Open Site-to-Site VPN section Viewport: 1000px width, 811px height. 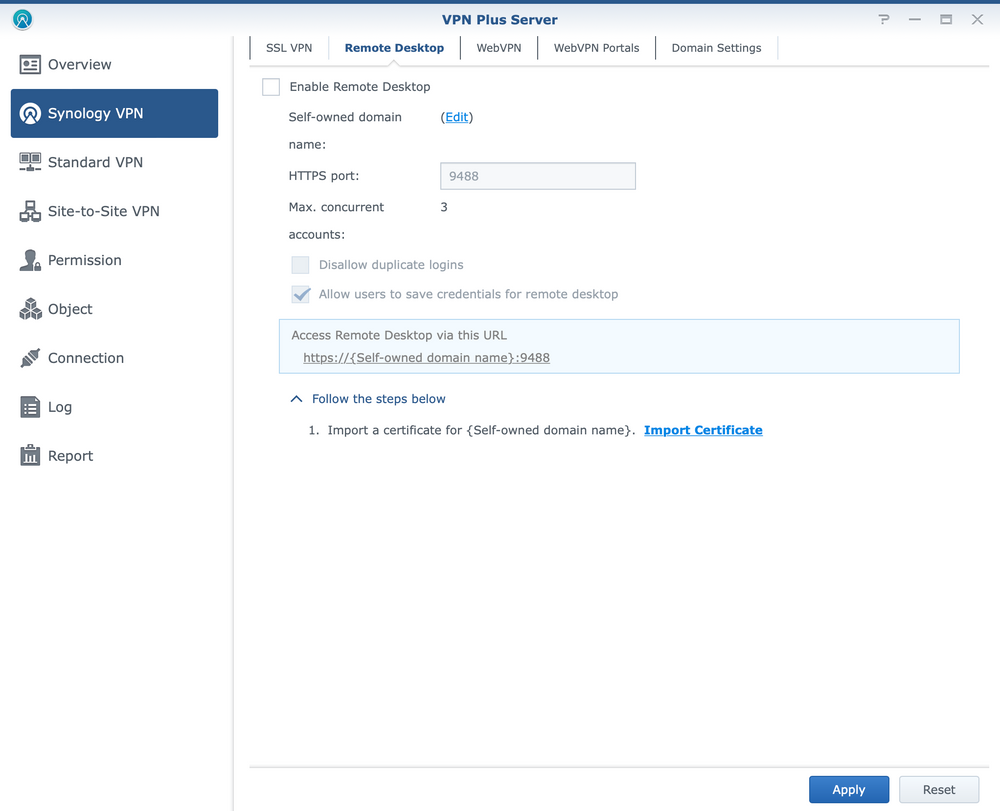114,211
